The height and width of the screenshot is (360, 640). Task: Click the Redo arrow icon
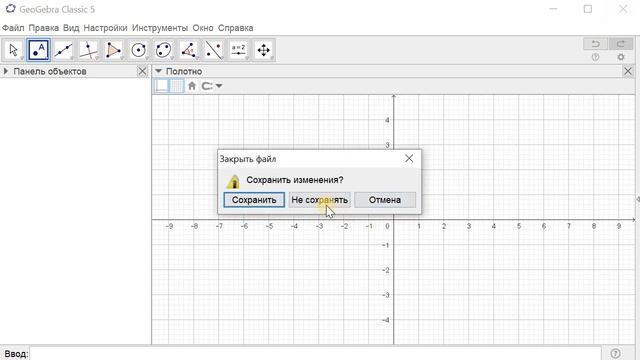click(621, 44)
